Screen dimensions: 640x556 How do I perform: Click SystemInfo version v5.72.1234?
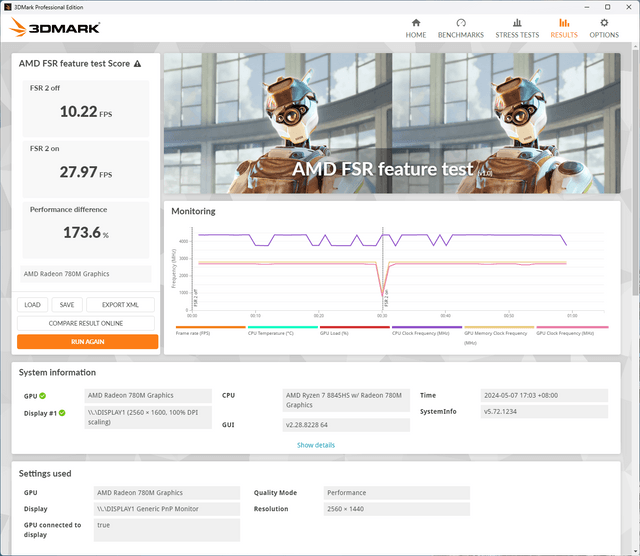click(544, 411)
